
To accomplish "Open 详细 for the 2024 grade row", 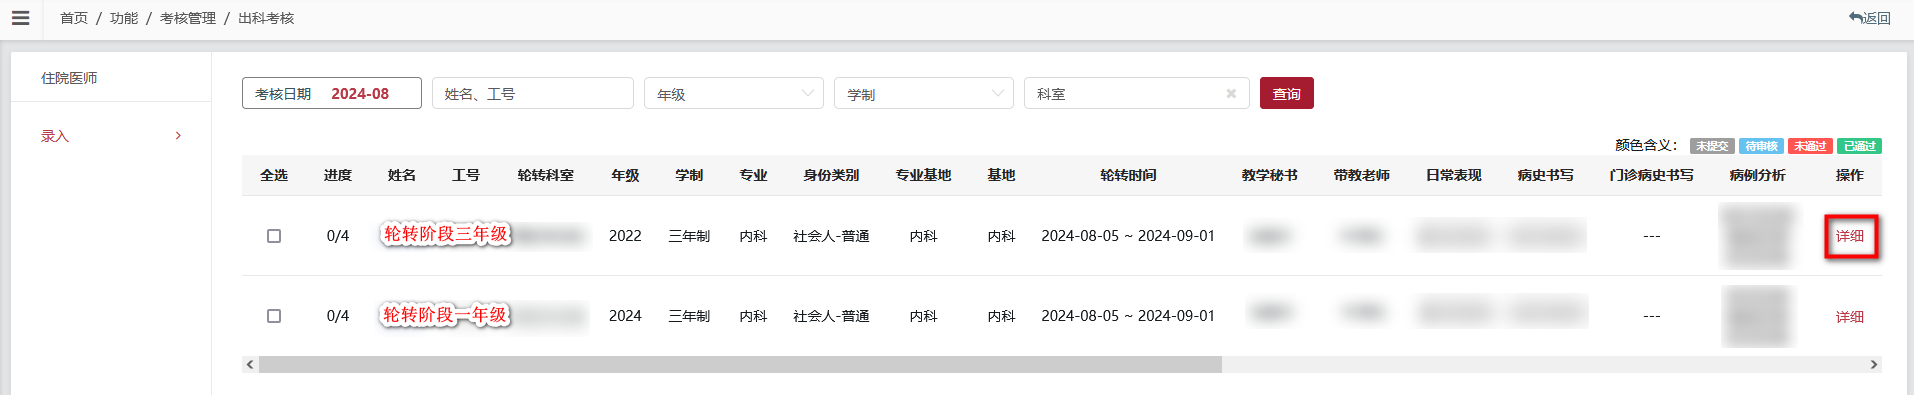I will pos(1850,316).
